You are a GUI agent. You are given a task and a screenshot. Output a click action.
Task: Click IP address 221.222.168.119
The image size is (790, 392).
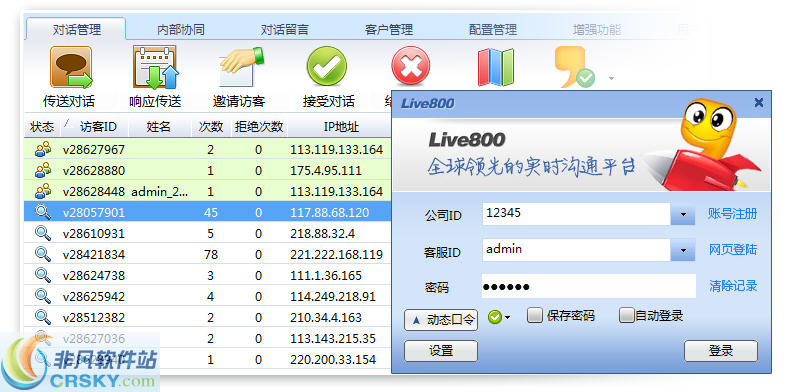[x=337, y=255]
